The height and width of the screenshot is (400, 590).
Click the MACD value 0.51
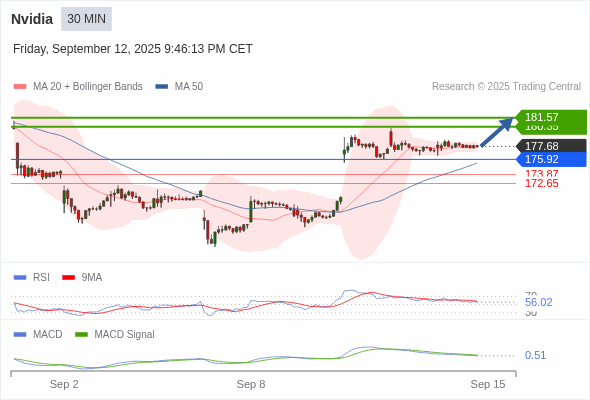(x=535, y=355)
